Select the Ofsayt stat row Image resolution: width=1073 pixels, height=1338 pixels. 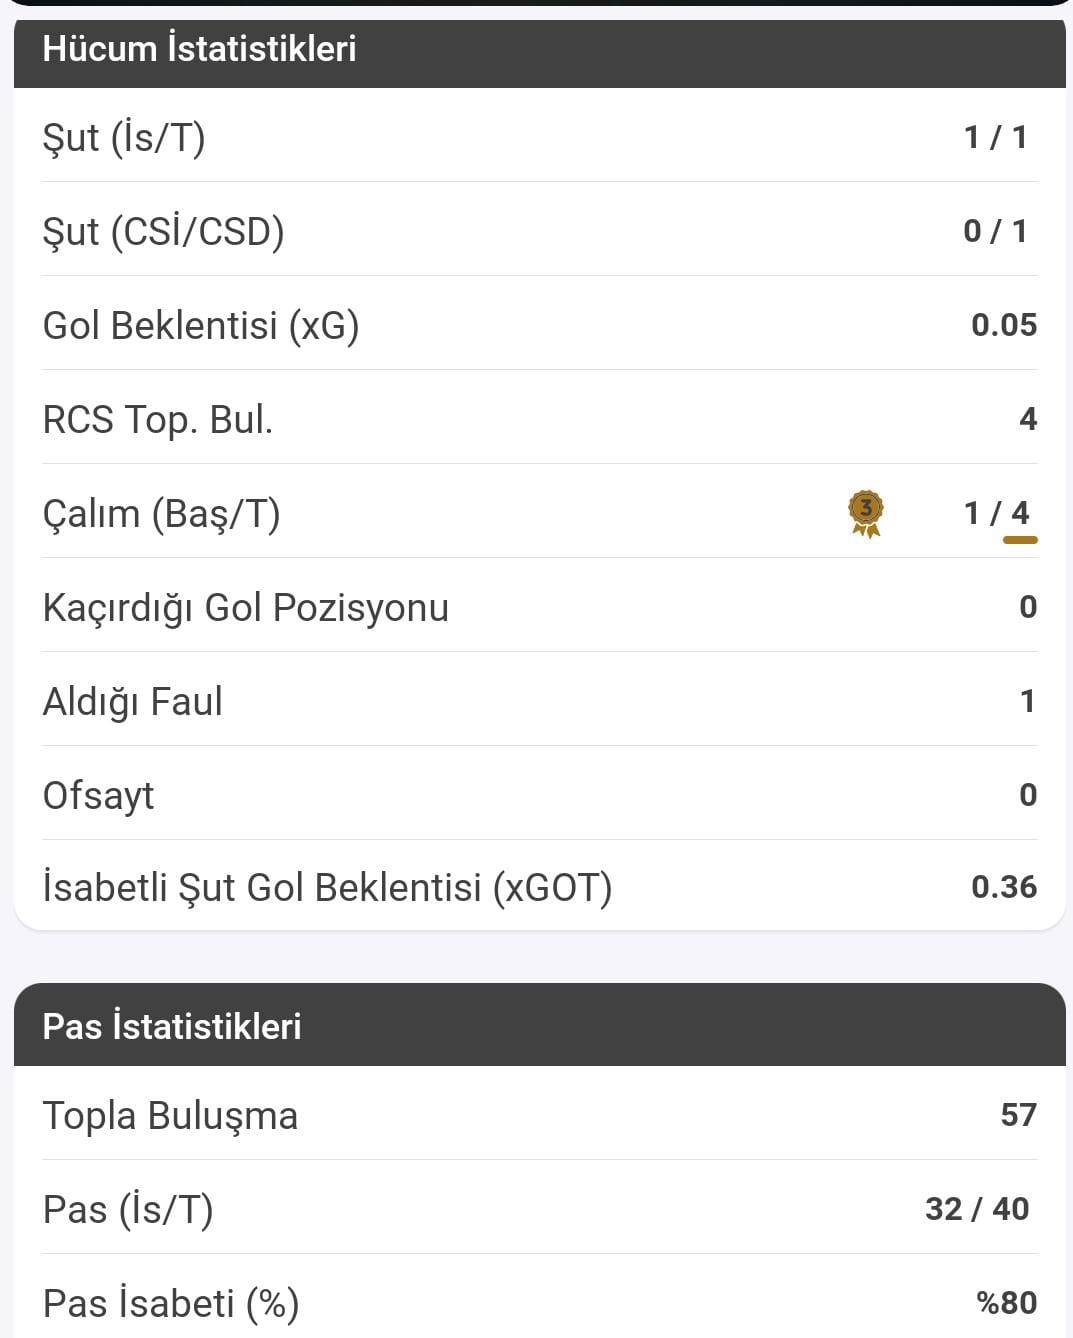click(x=540, y=794)
